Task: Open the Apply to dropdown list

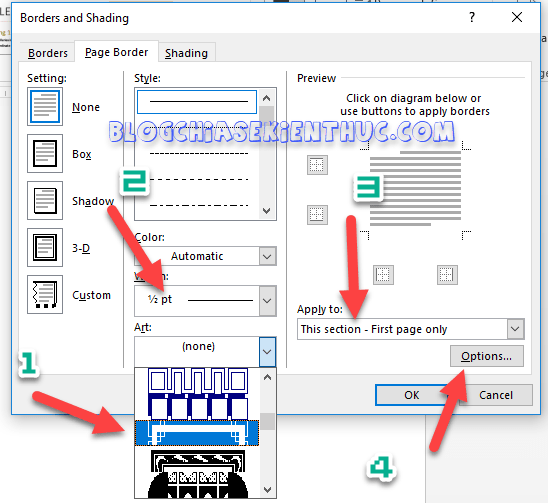Action: pos(411,329)
